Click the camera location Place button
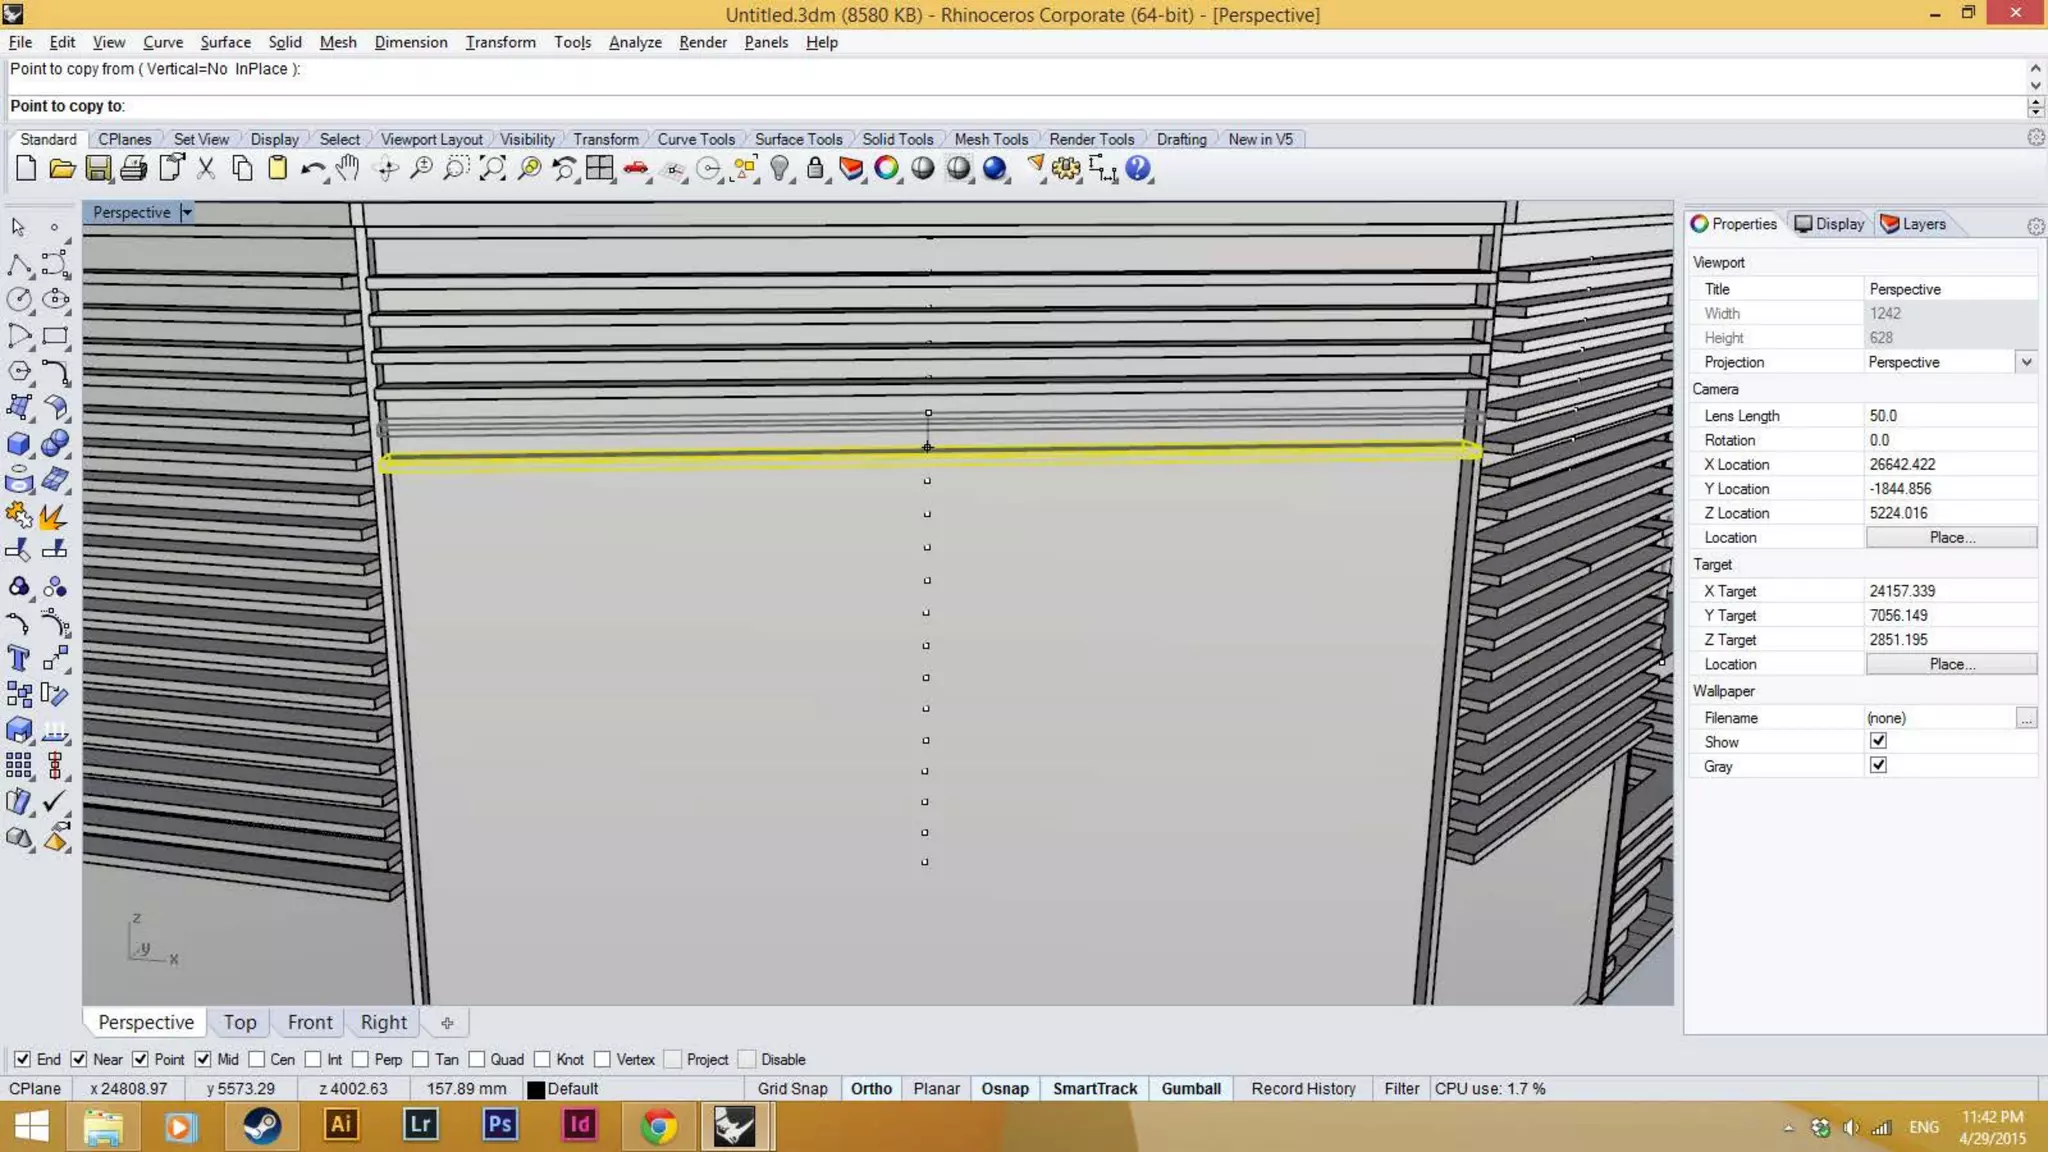Image resolution: width=2048 pixels, height=1152 pixels. tap(1951, 538)
